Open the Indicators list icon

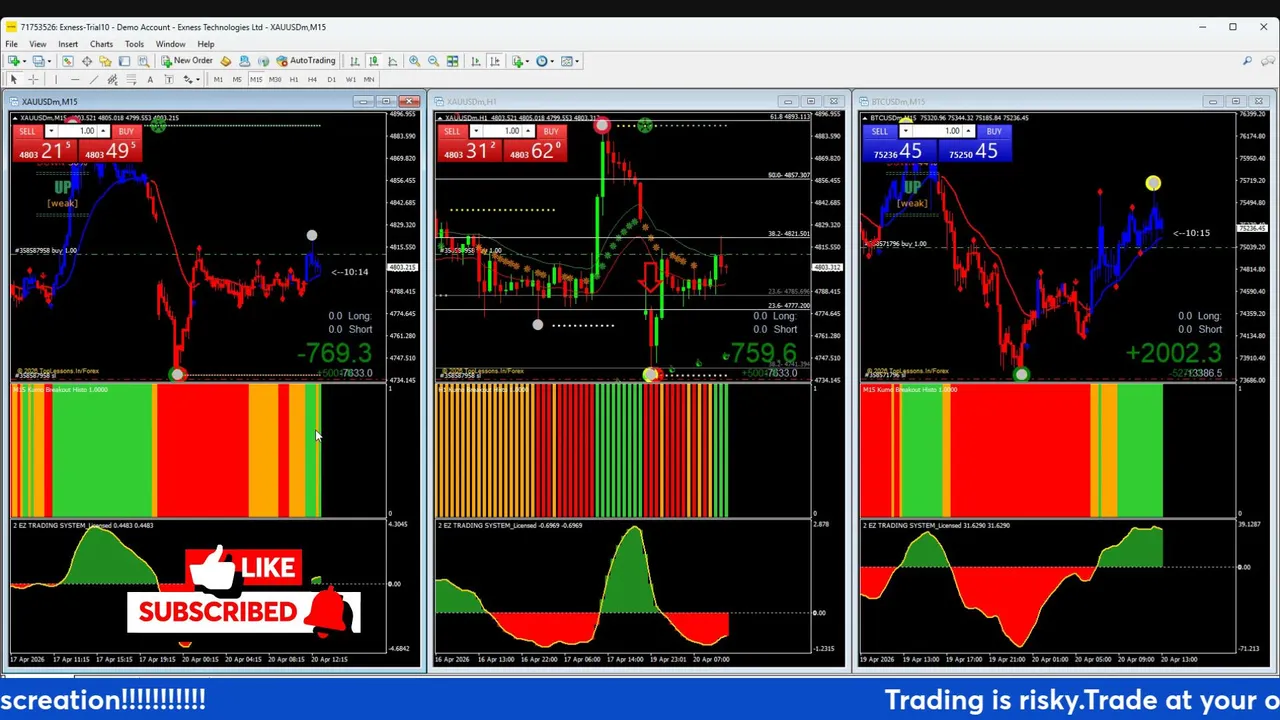[517, 61]
